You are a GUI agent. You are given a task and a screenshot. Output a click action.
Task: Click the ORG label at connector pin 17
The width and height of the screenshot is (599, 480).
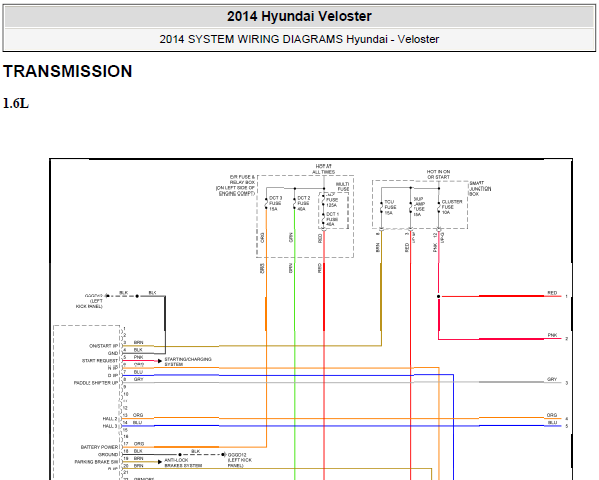139,444
